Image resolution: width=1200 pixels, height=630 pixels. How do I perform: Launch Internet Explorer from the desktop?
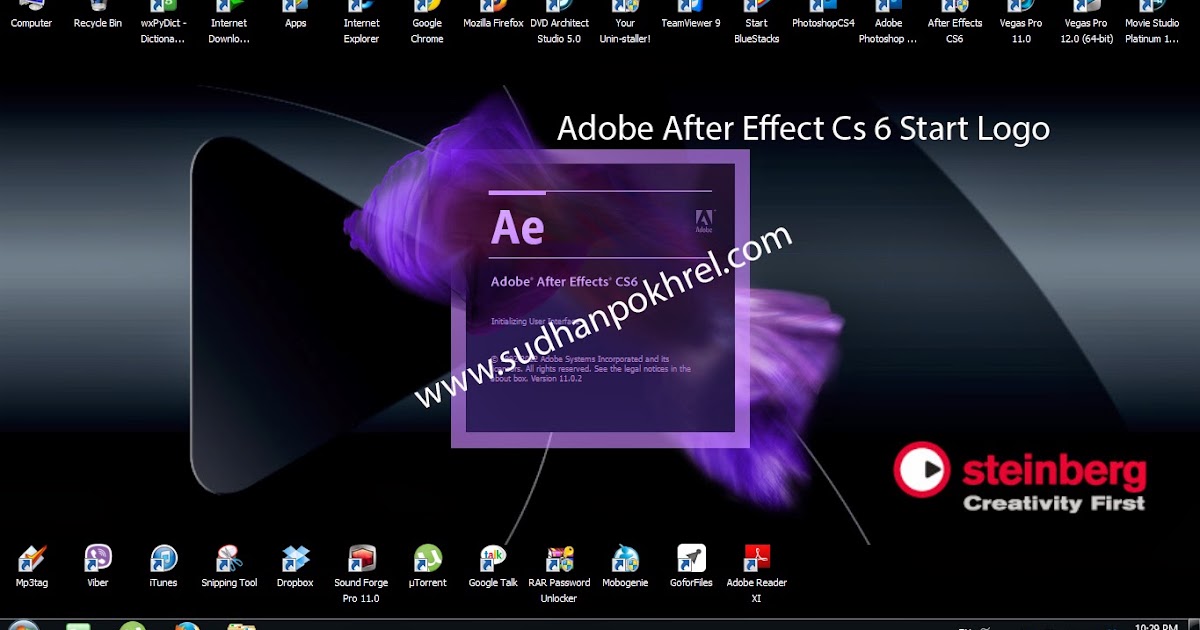pyautogui.click(x=361, y=22)
